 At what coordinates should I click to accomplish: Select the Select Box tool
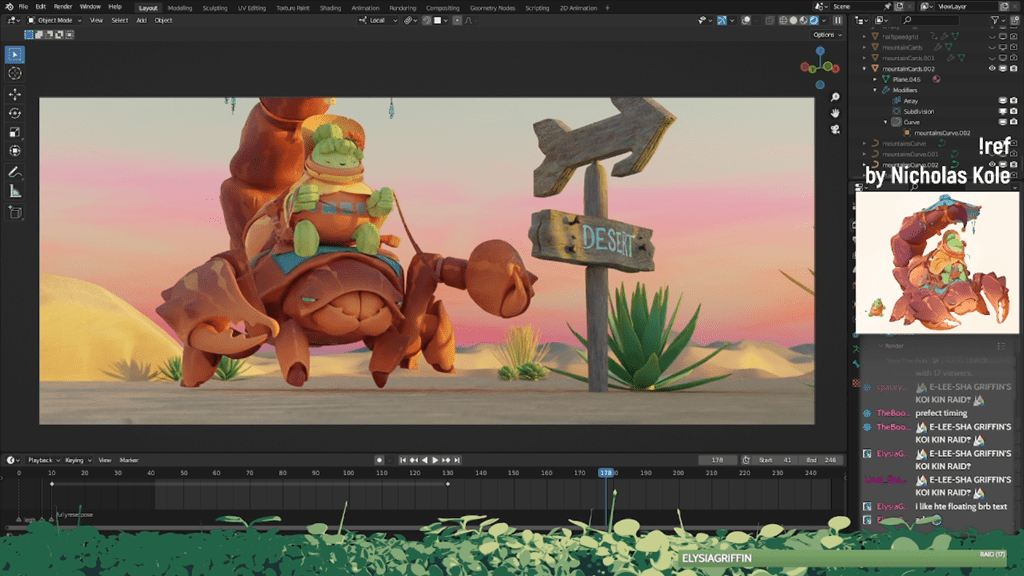(x=15, y=55)
